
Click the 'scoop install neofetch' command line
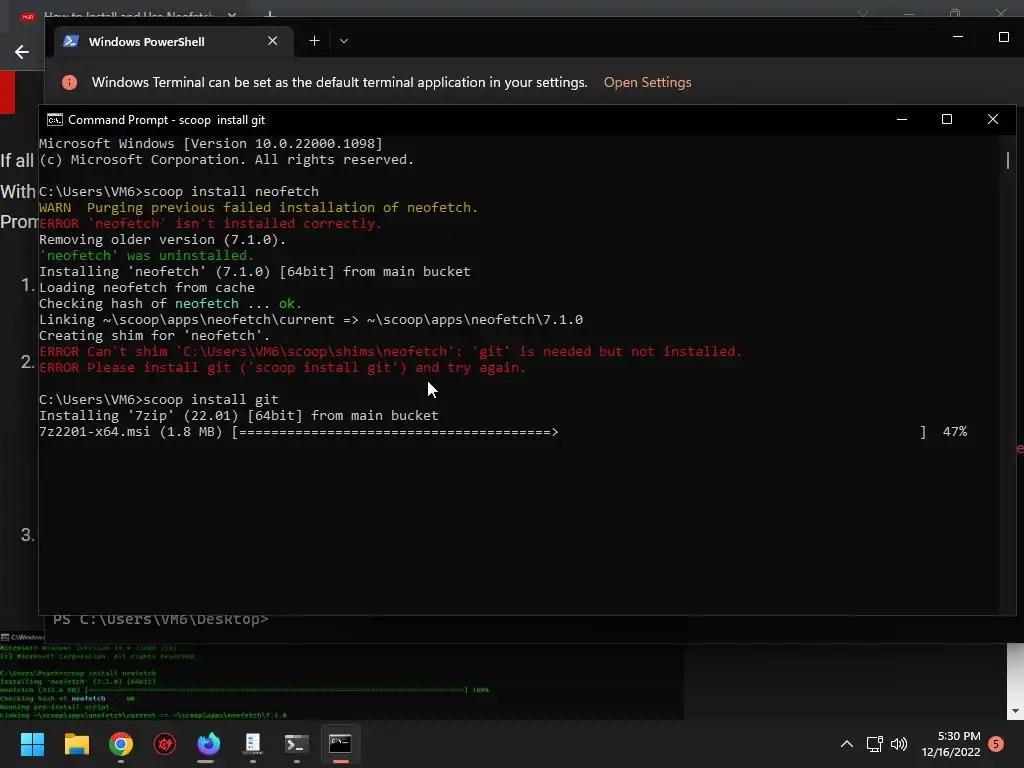(179, 191)
